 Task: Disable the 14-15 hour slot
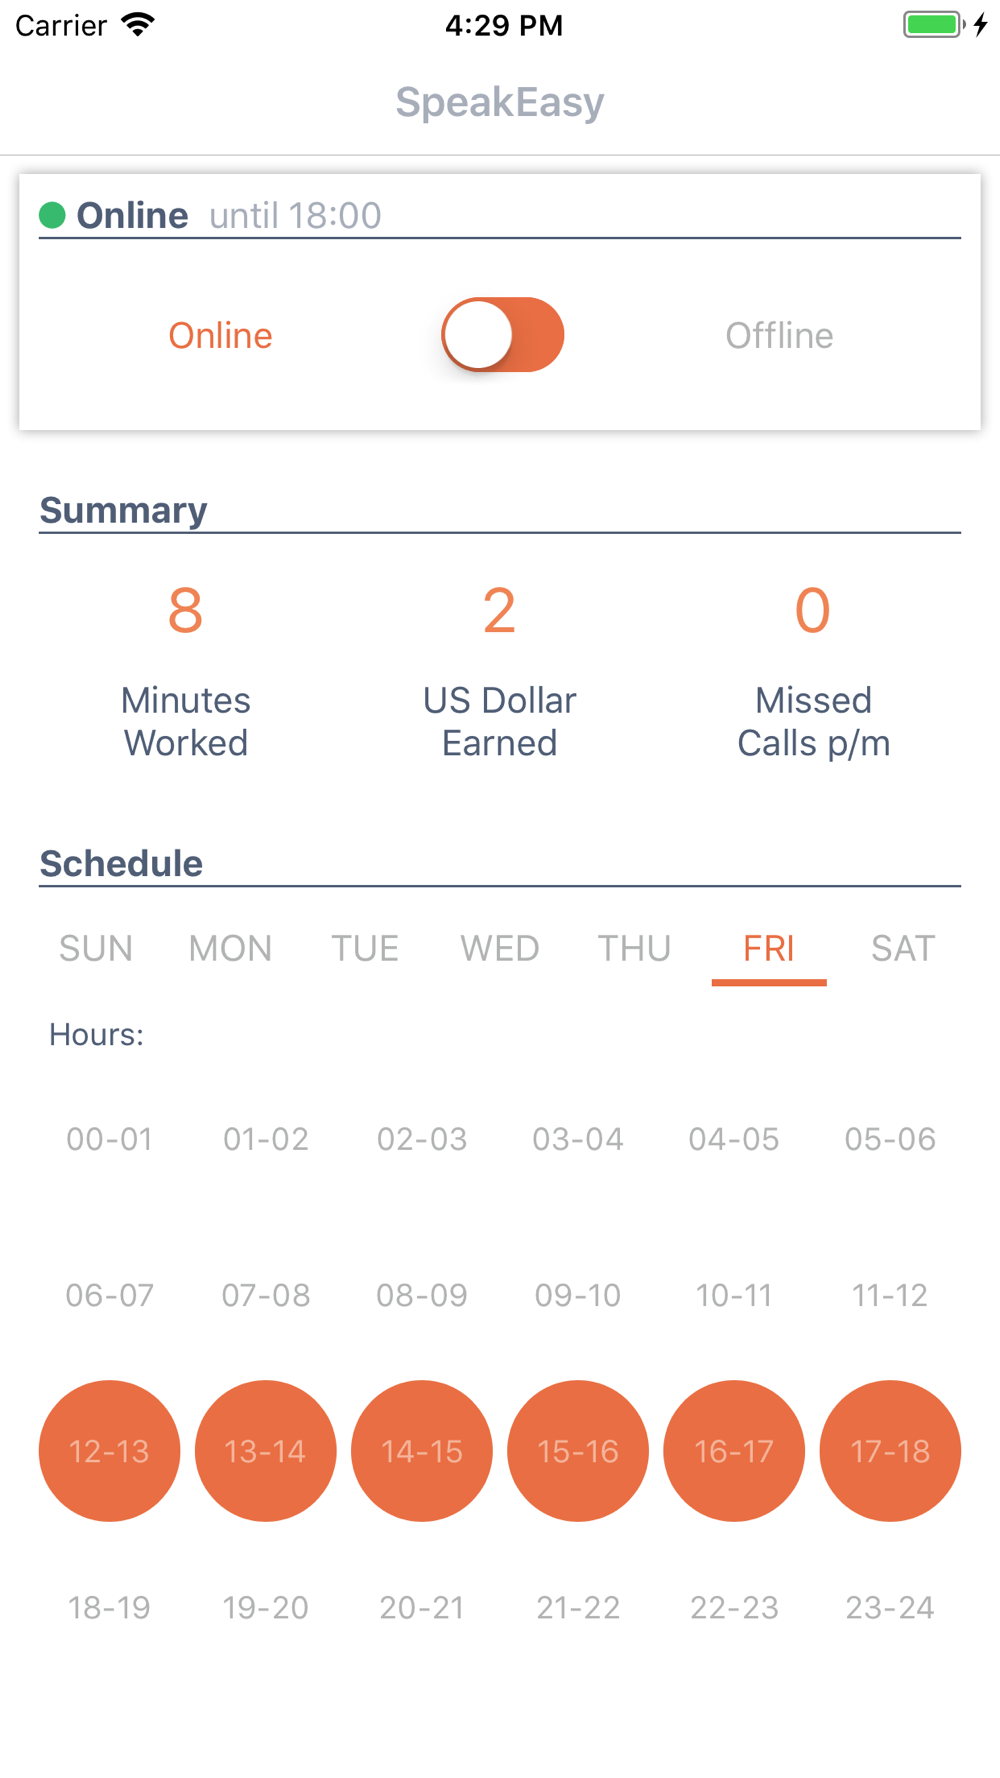(422, 1451)
